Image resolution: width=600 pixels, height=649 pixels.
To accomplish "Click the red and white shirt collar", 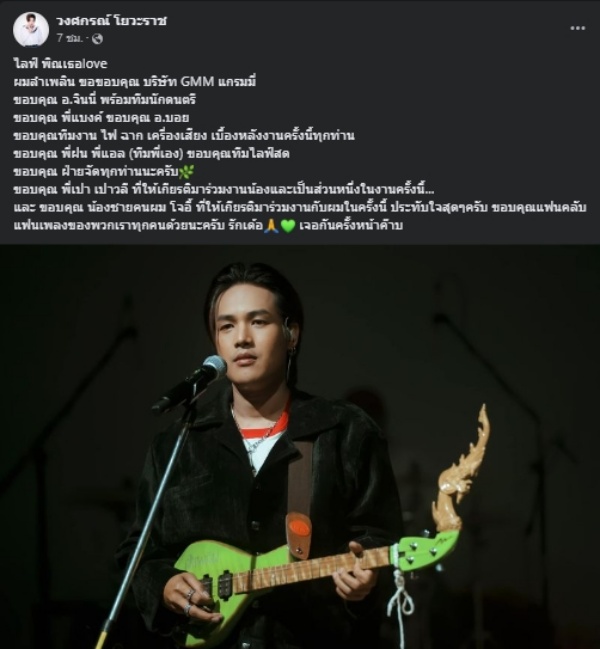I will click(x=265, y=426).
